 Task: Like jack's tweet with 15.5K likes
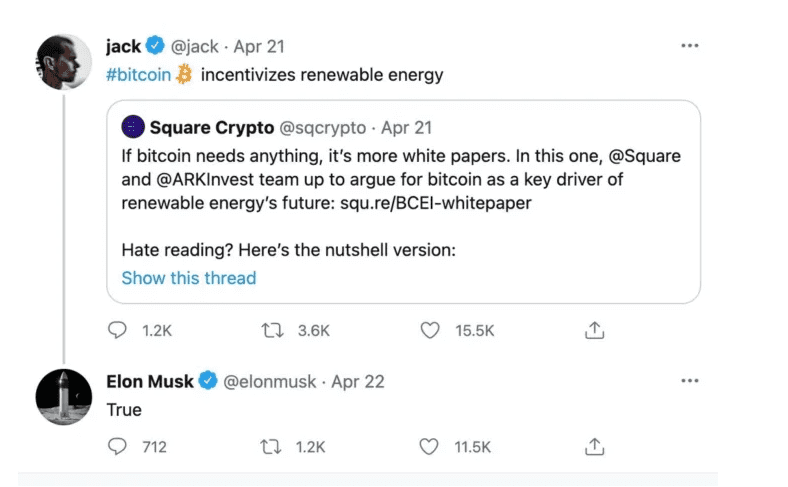432,330
